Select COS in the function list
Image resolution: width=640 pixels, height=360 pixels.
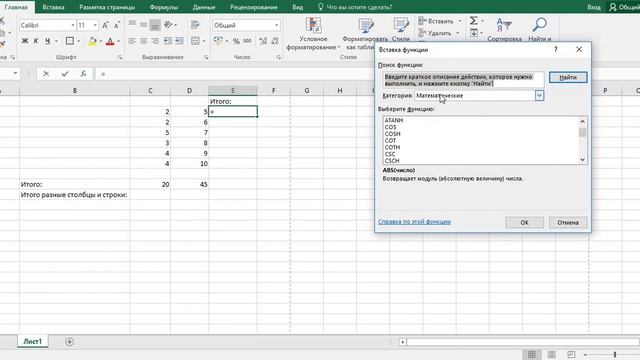390,127
